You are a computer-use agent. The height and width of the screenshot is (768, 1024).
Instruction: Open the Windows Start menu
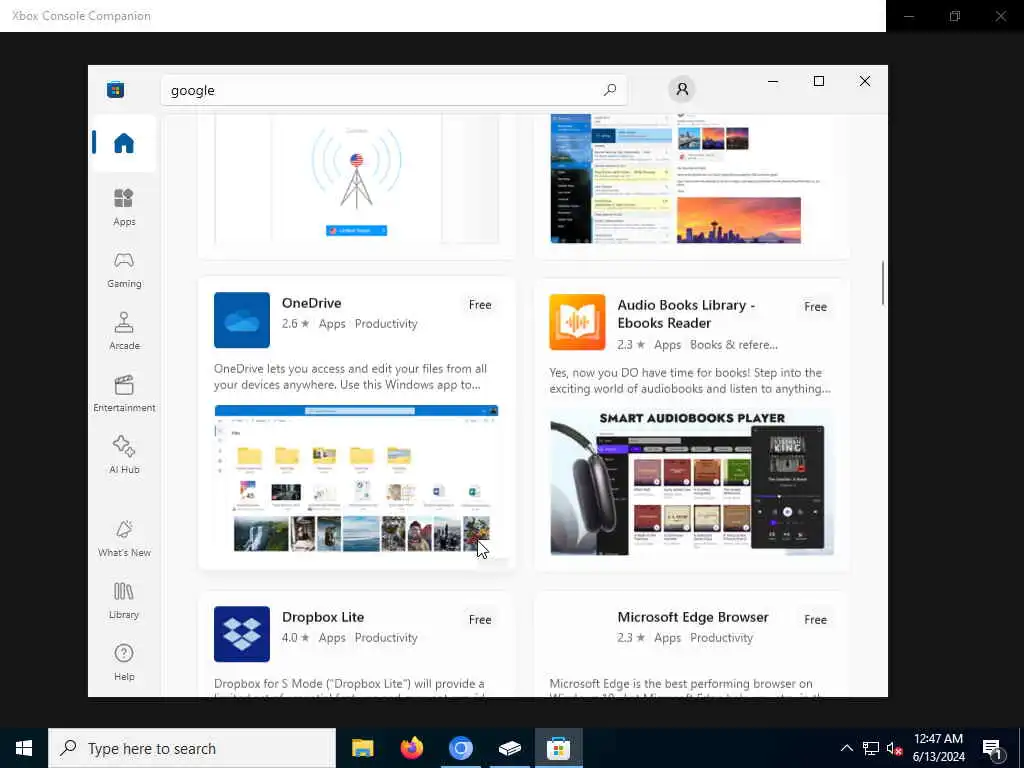tap(24, 748)
